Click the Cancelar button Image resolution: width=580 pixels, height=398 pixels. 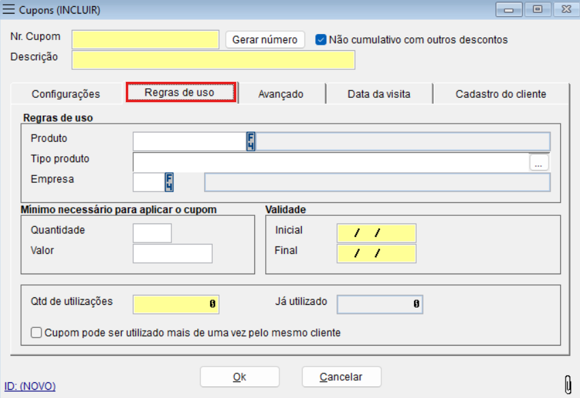click(341, 377)
